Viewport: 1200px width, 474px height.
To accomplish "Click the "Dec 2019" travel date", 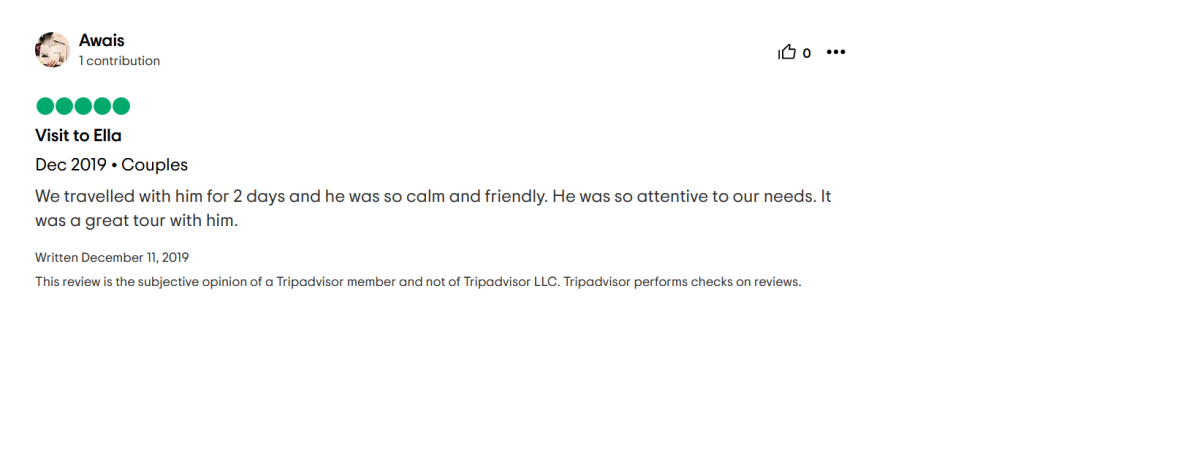I will click(71, 165).
